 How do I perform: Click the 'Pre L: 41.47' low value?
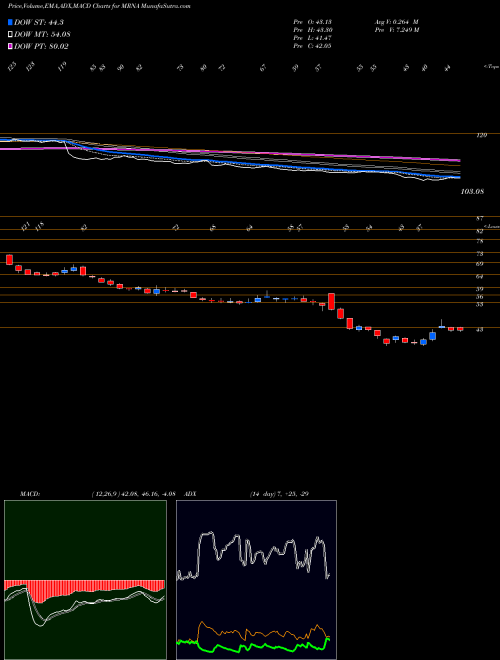coord(312,38)
